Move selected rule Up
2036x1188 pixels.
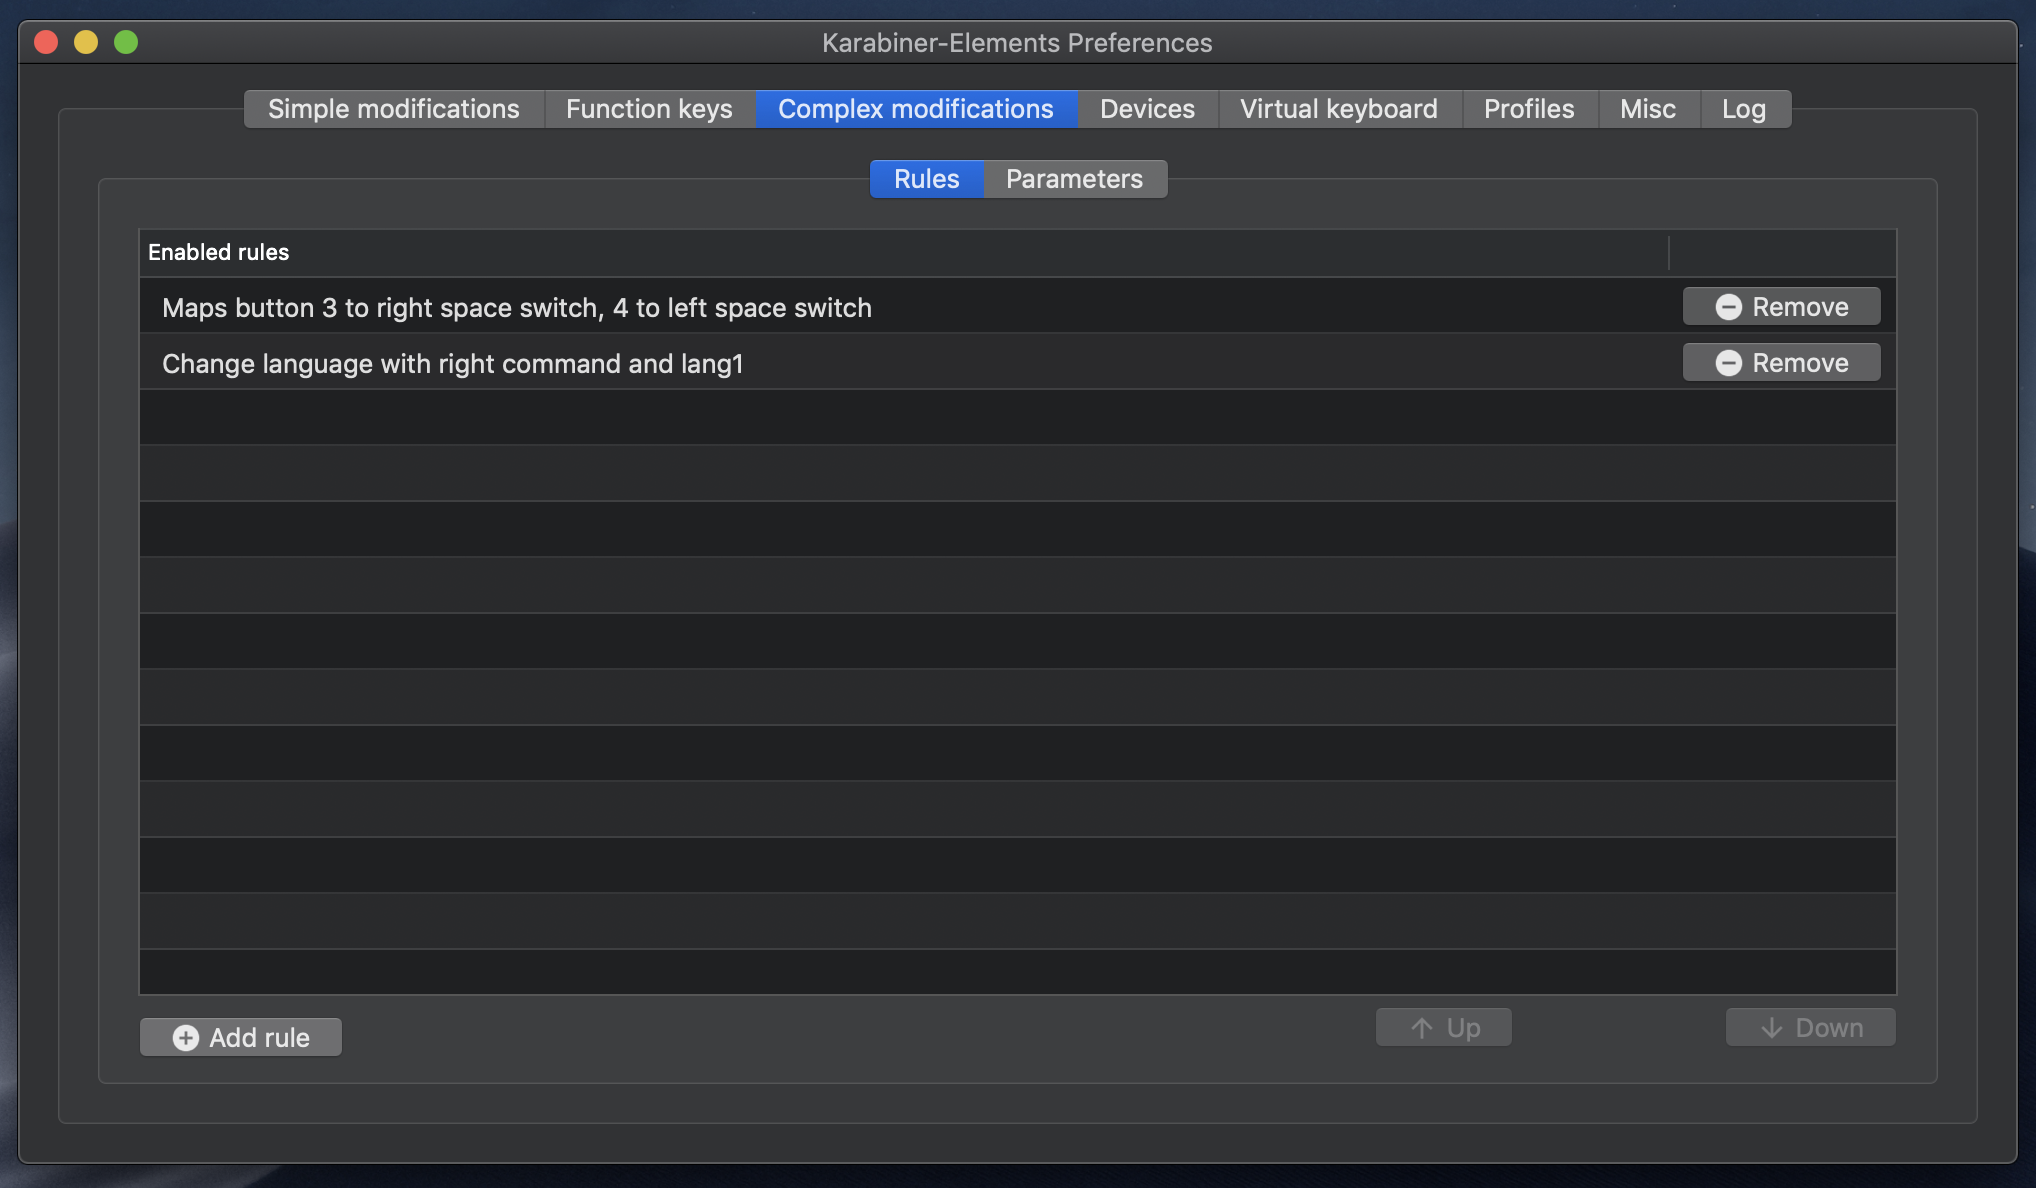coord(1443,1027)
